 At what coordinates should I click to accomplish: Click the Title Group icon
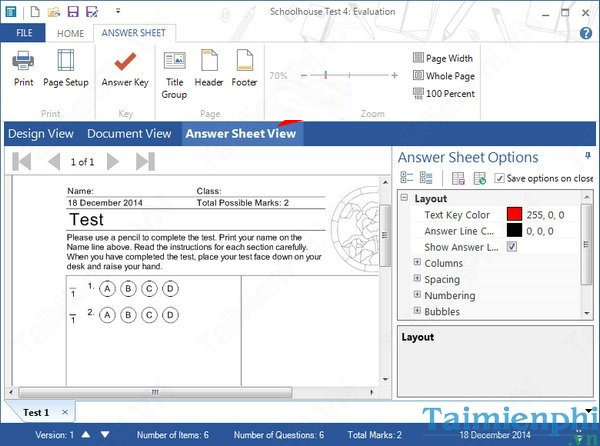coord(174,61)
